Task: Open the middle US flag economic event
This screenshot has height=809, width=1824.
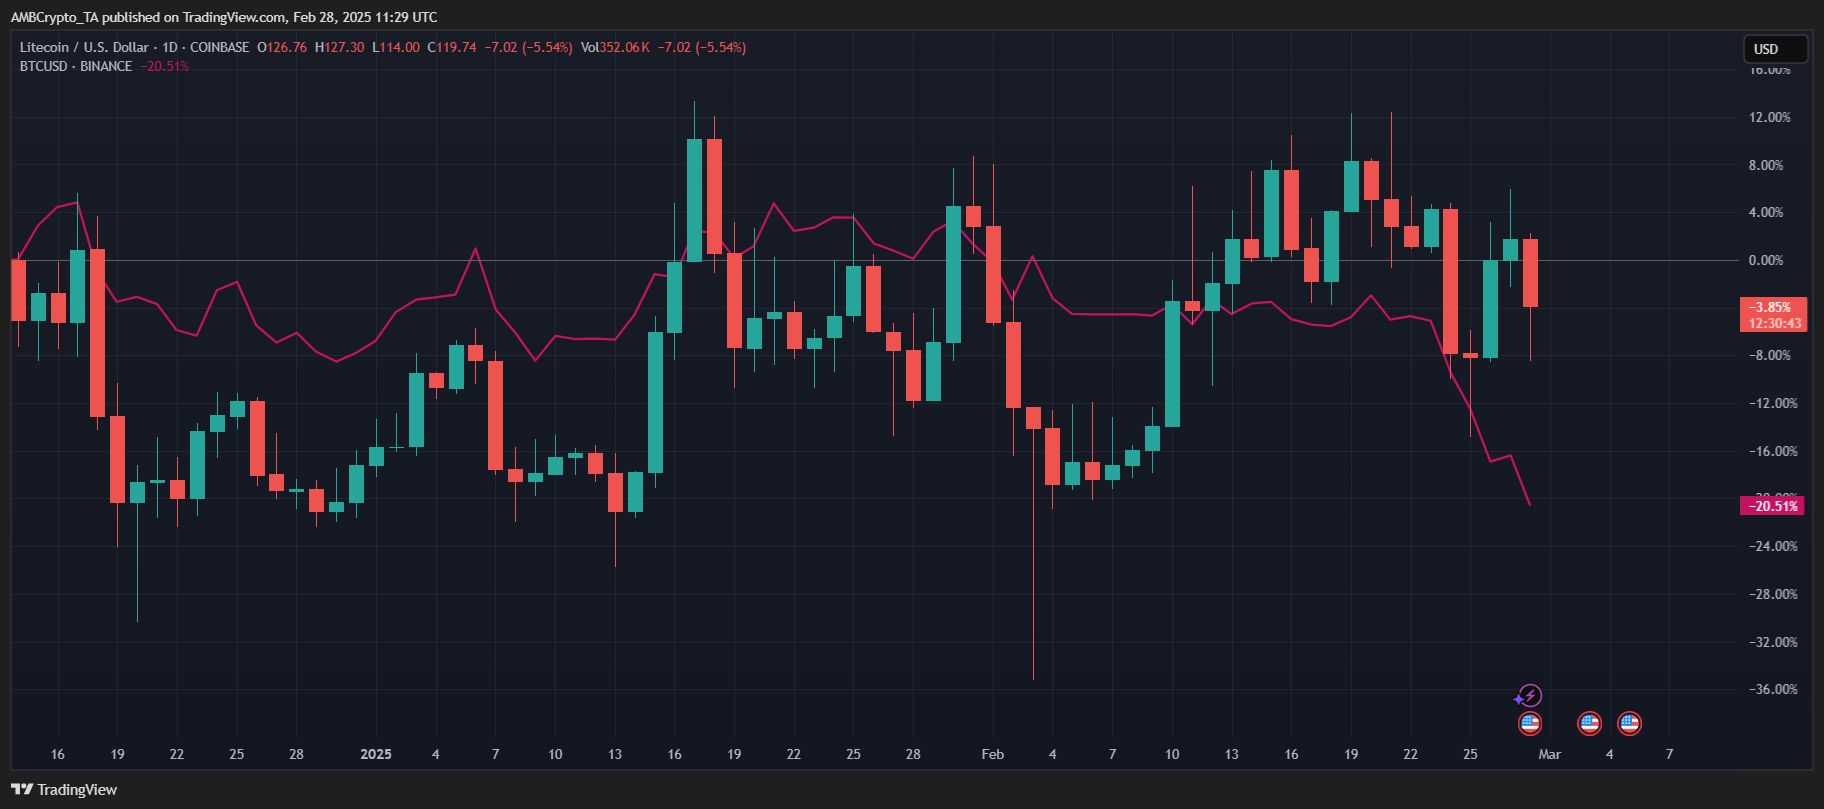Action: coord(1590,723)
